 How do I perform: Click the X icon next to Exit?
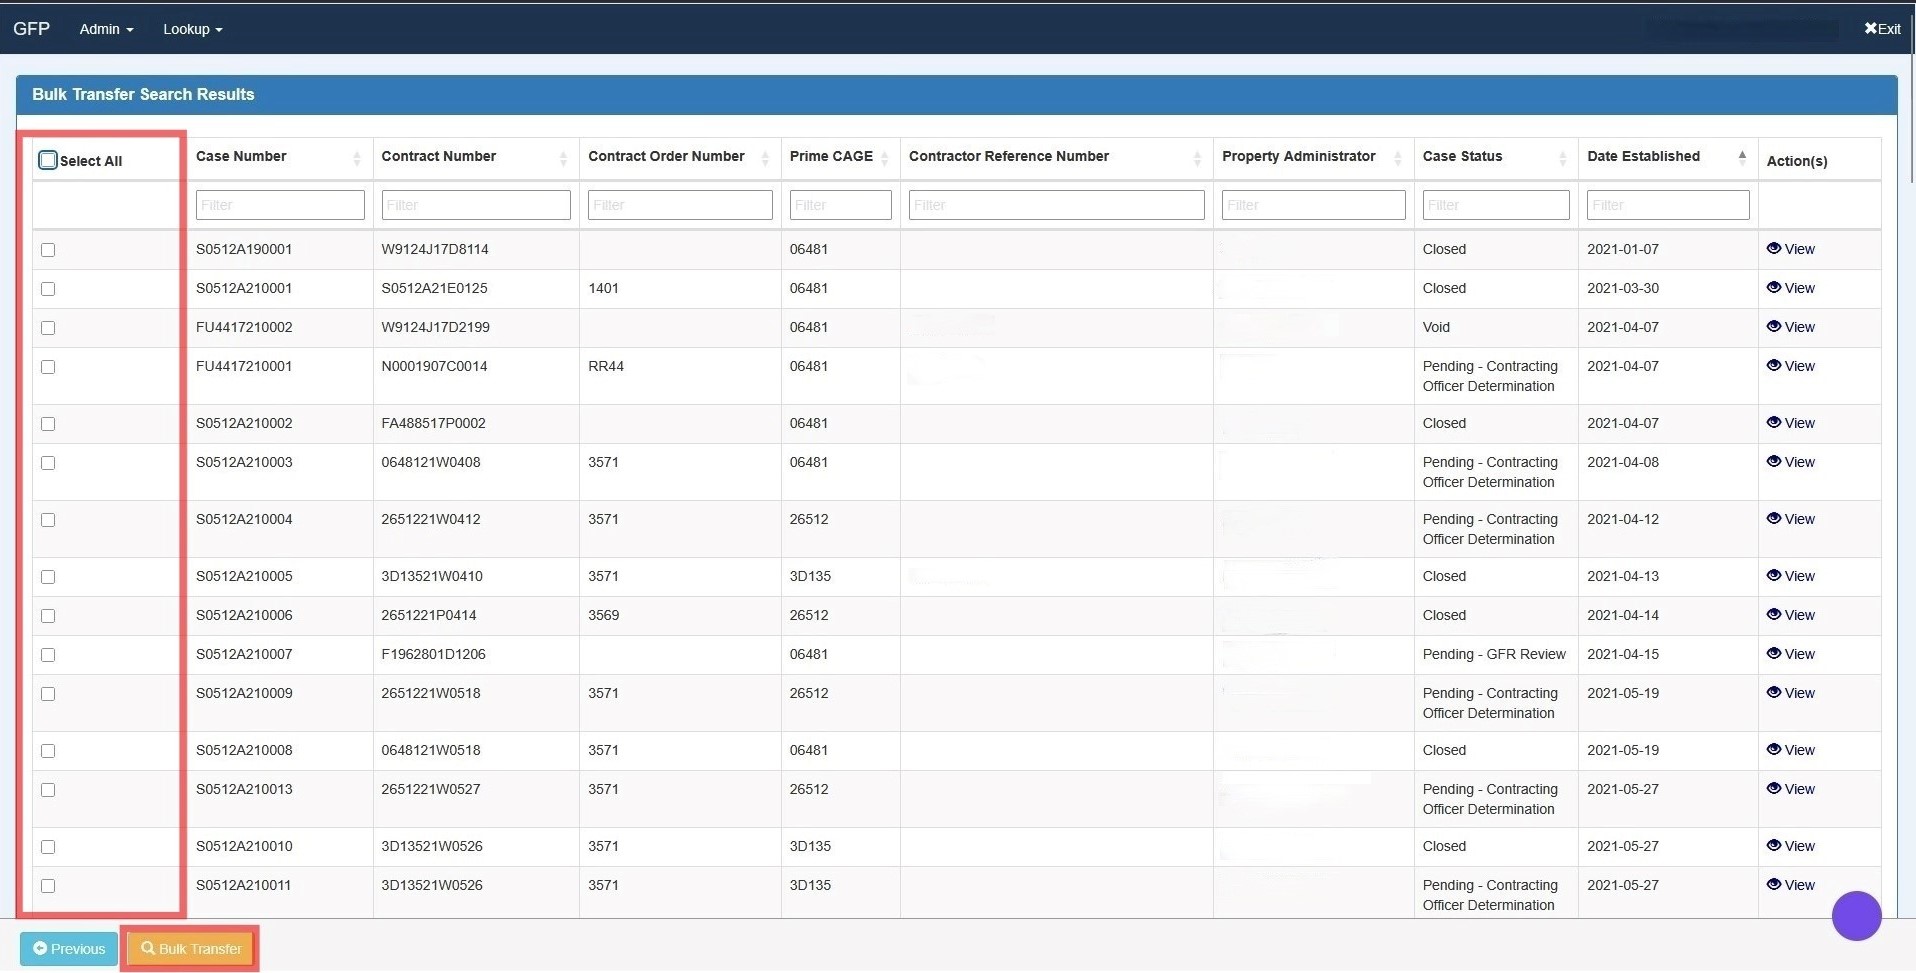pyautogui.click(x=1869, y=28)
